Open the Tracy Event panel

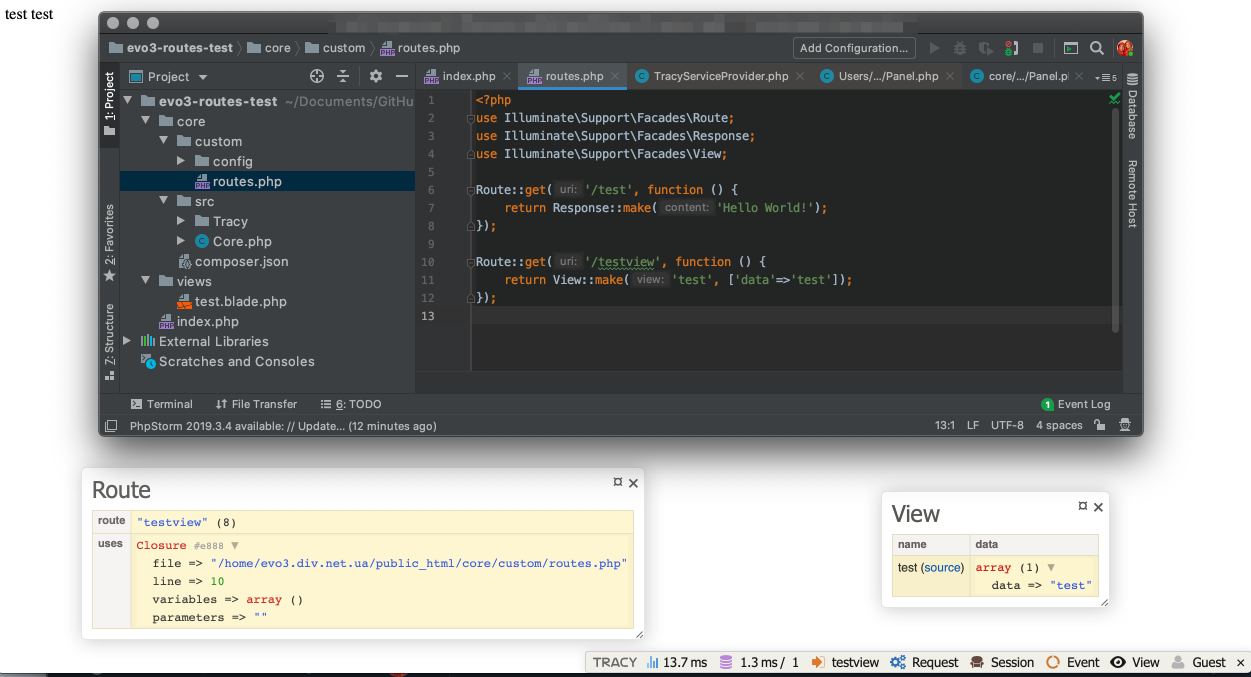pos(1073,662)
